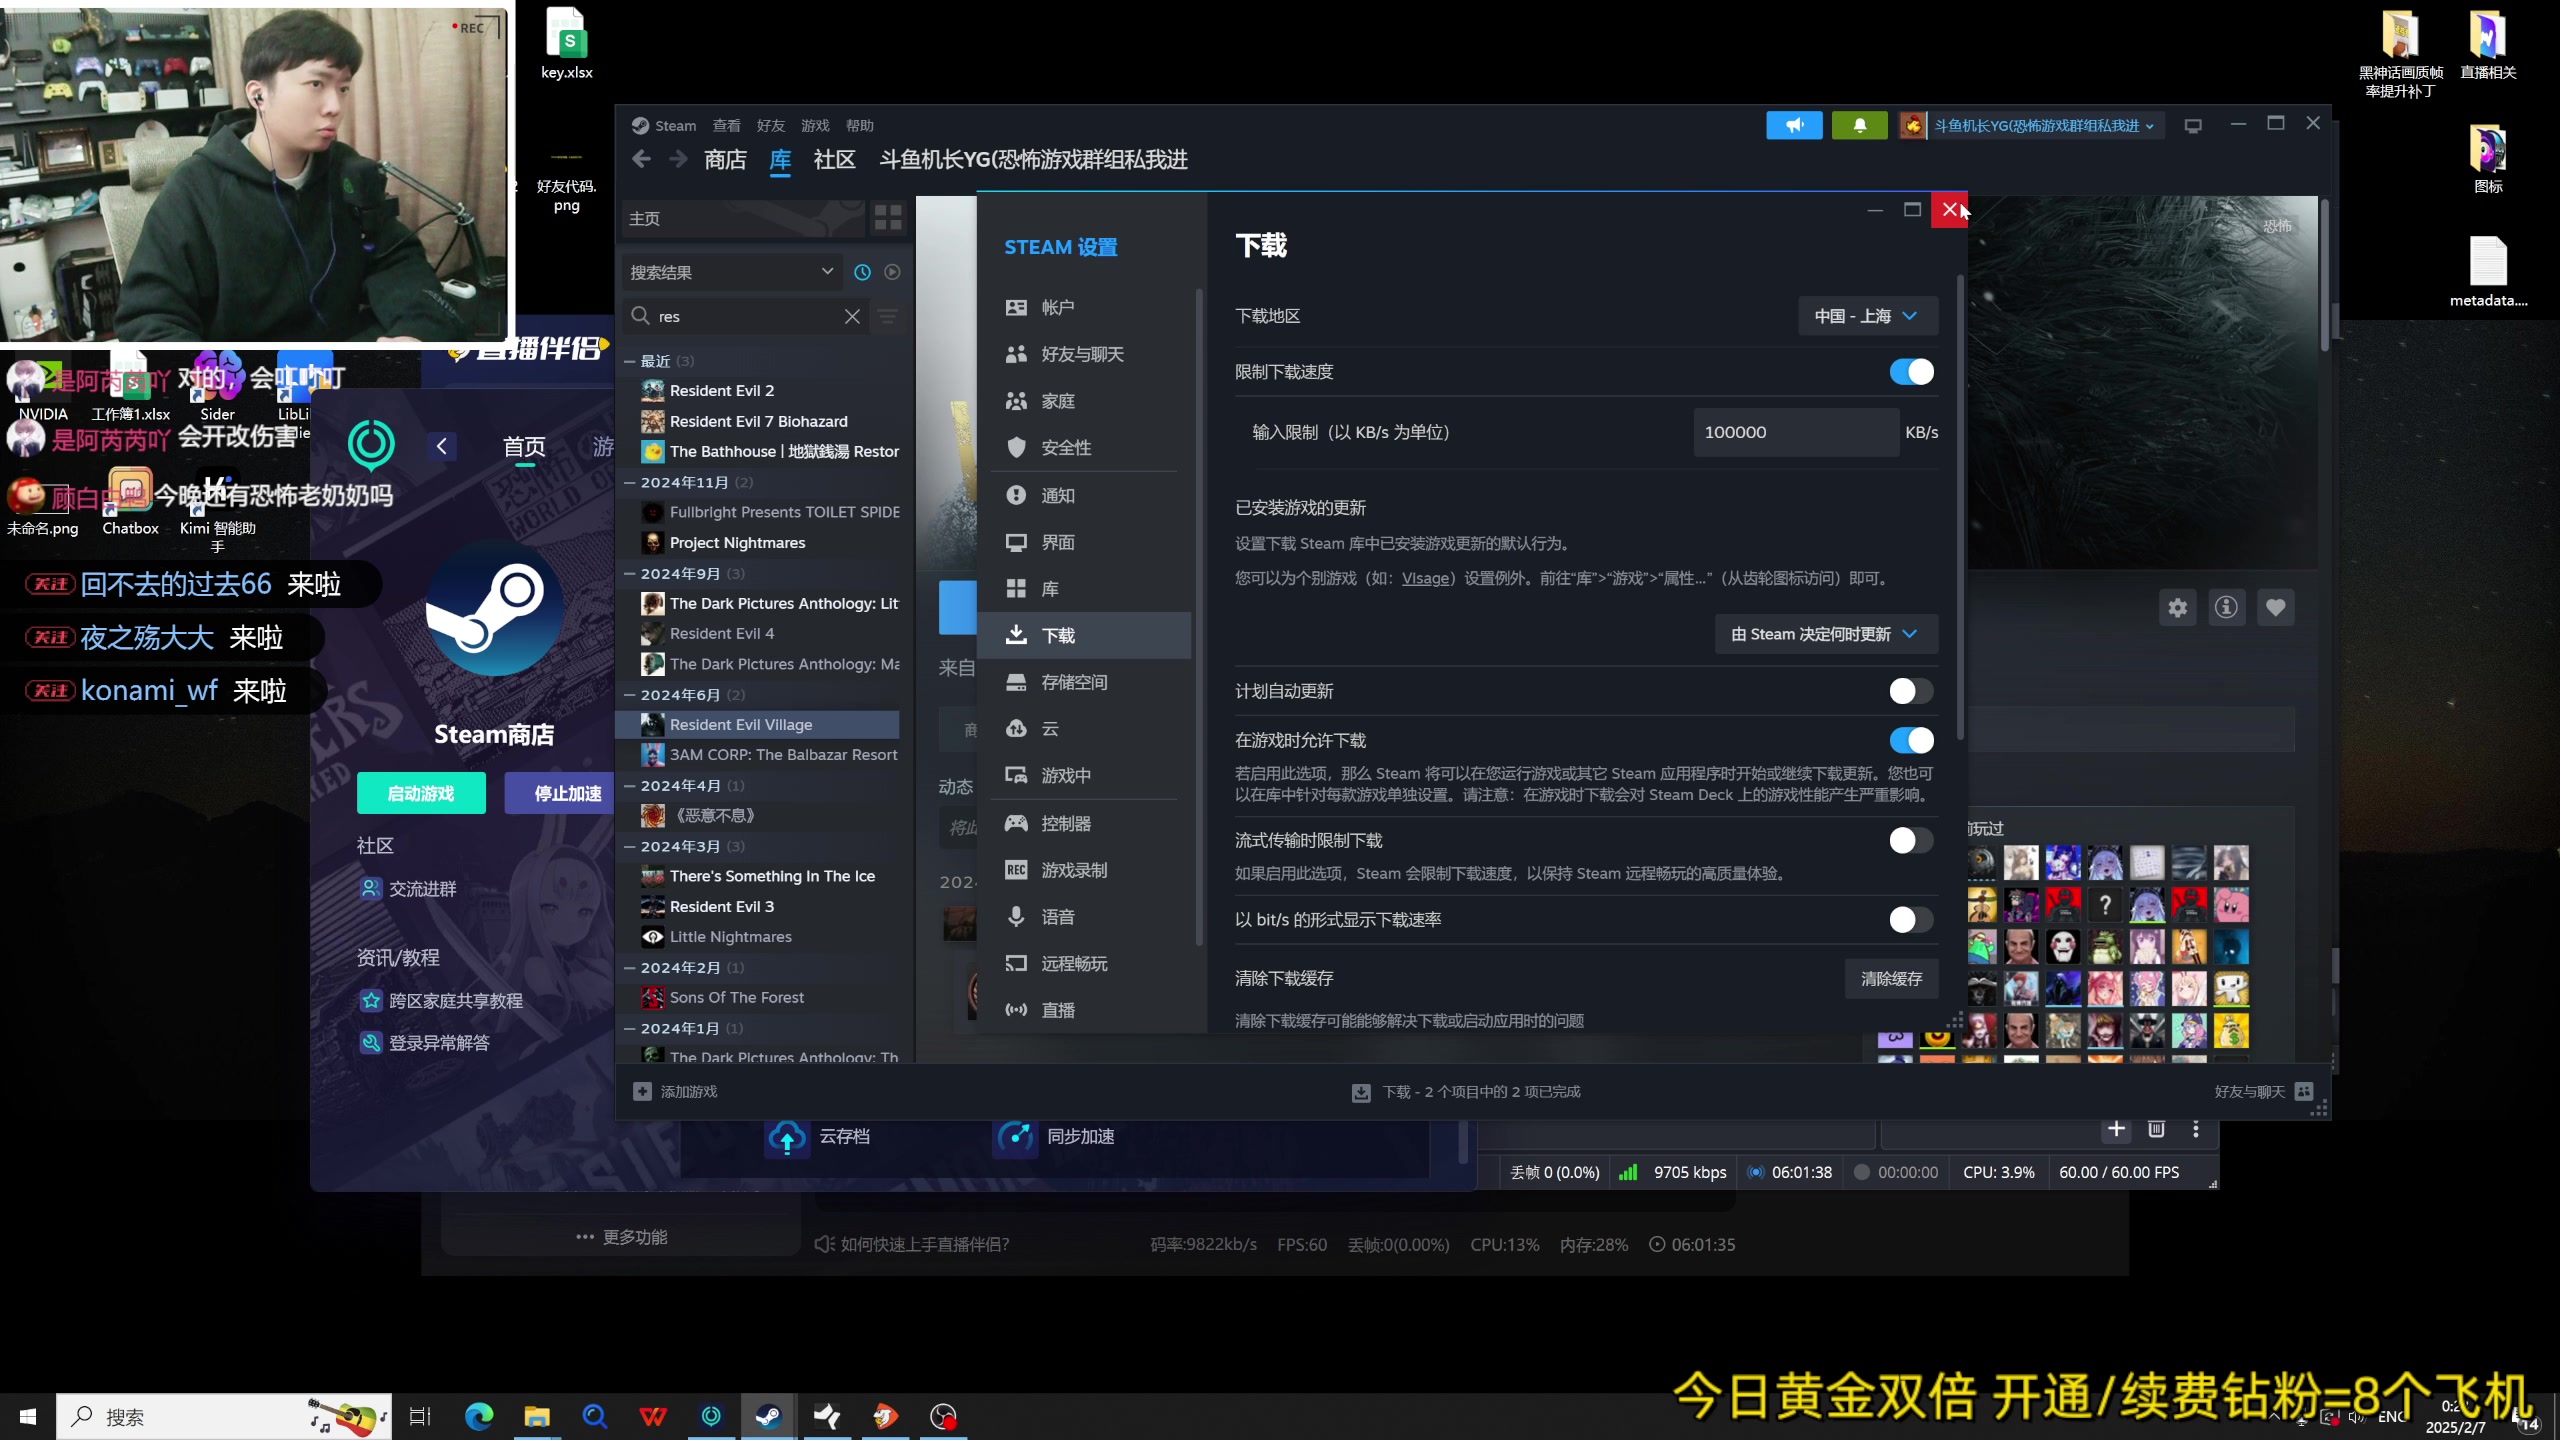This screenshot has height=1440, width=2560.
Task: Open 界面 interface settings icon
Action: pos(1016,542)
